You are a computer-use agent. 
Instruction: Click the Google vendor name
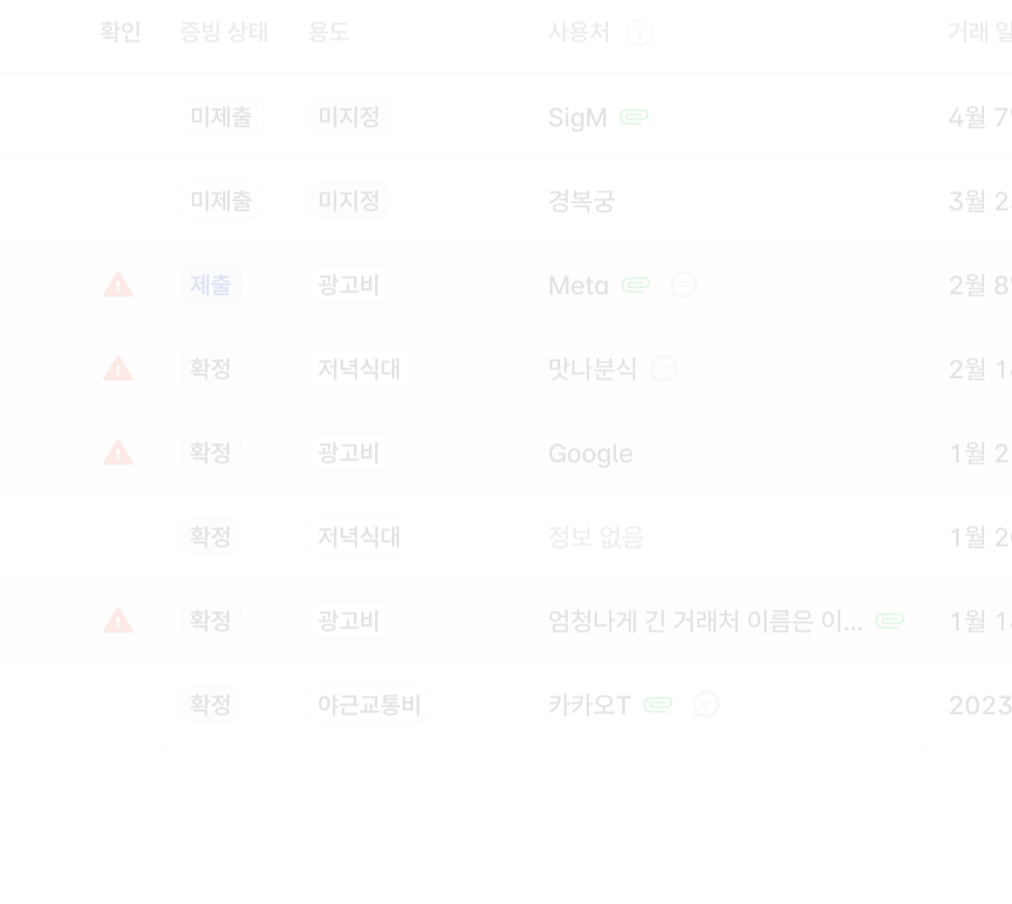click(x=590, y=453)
